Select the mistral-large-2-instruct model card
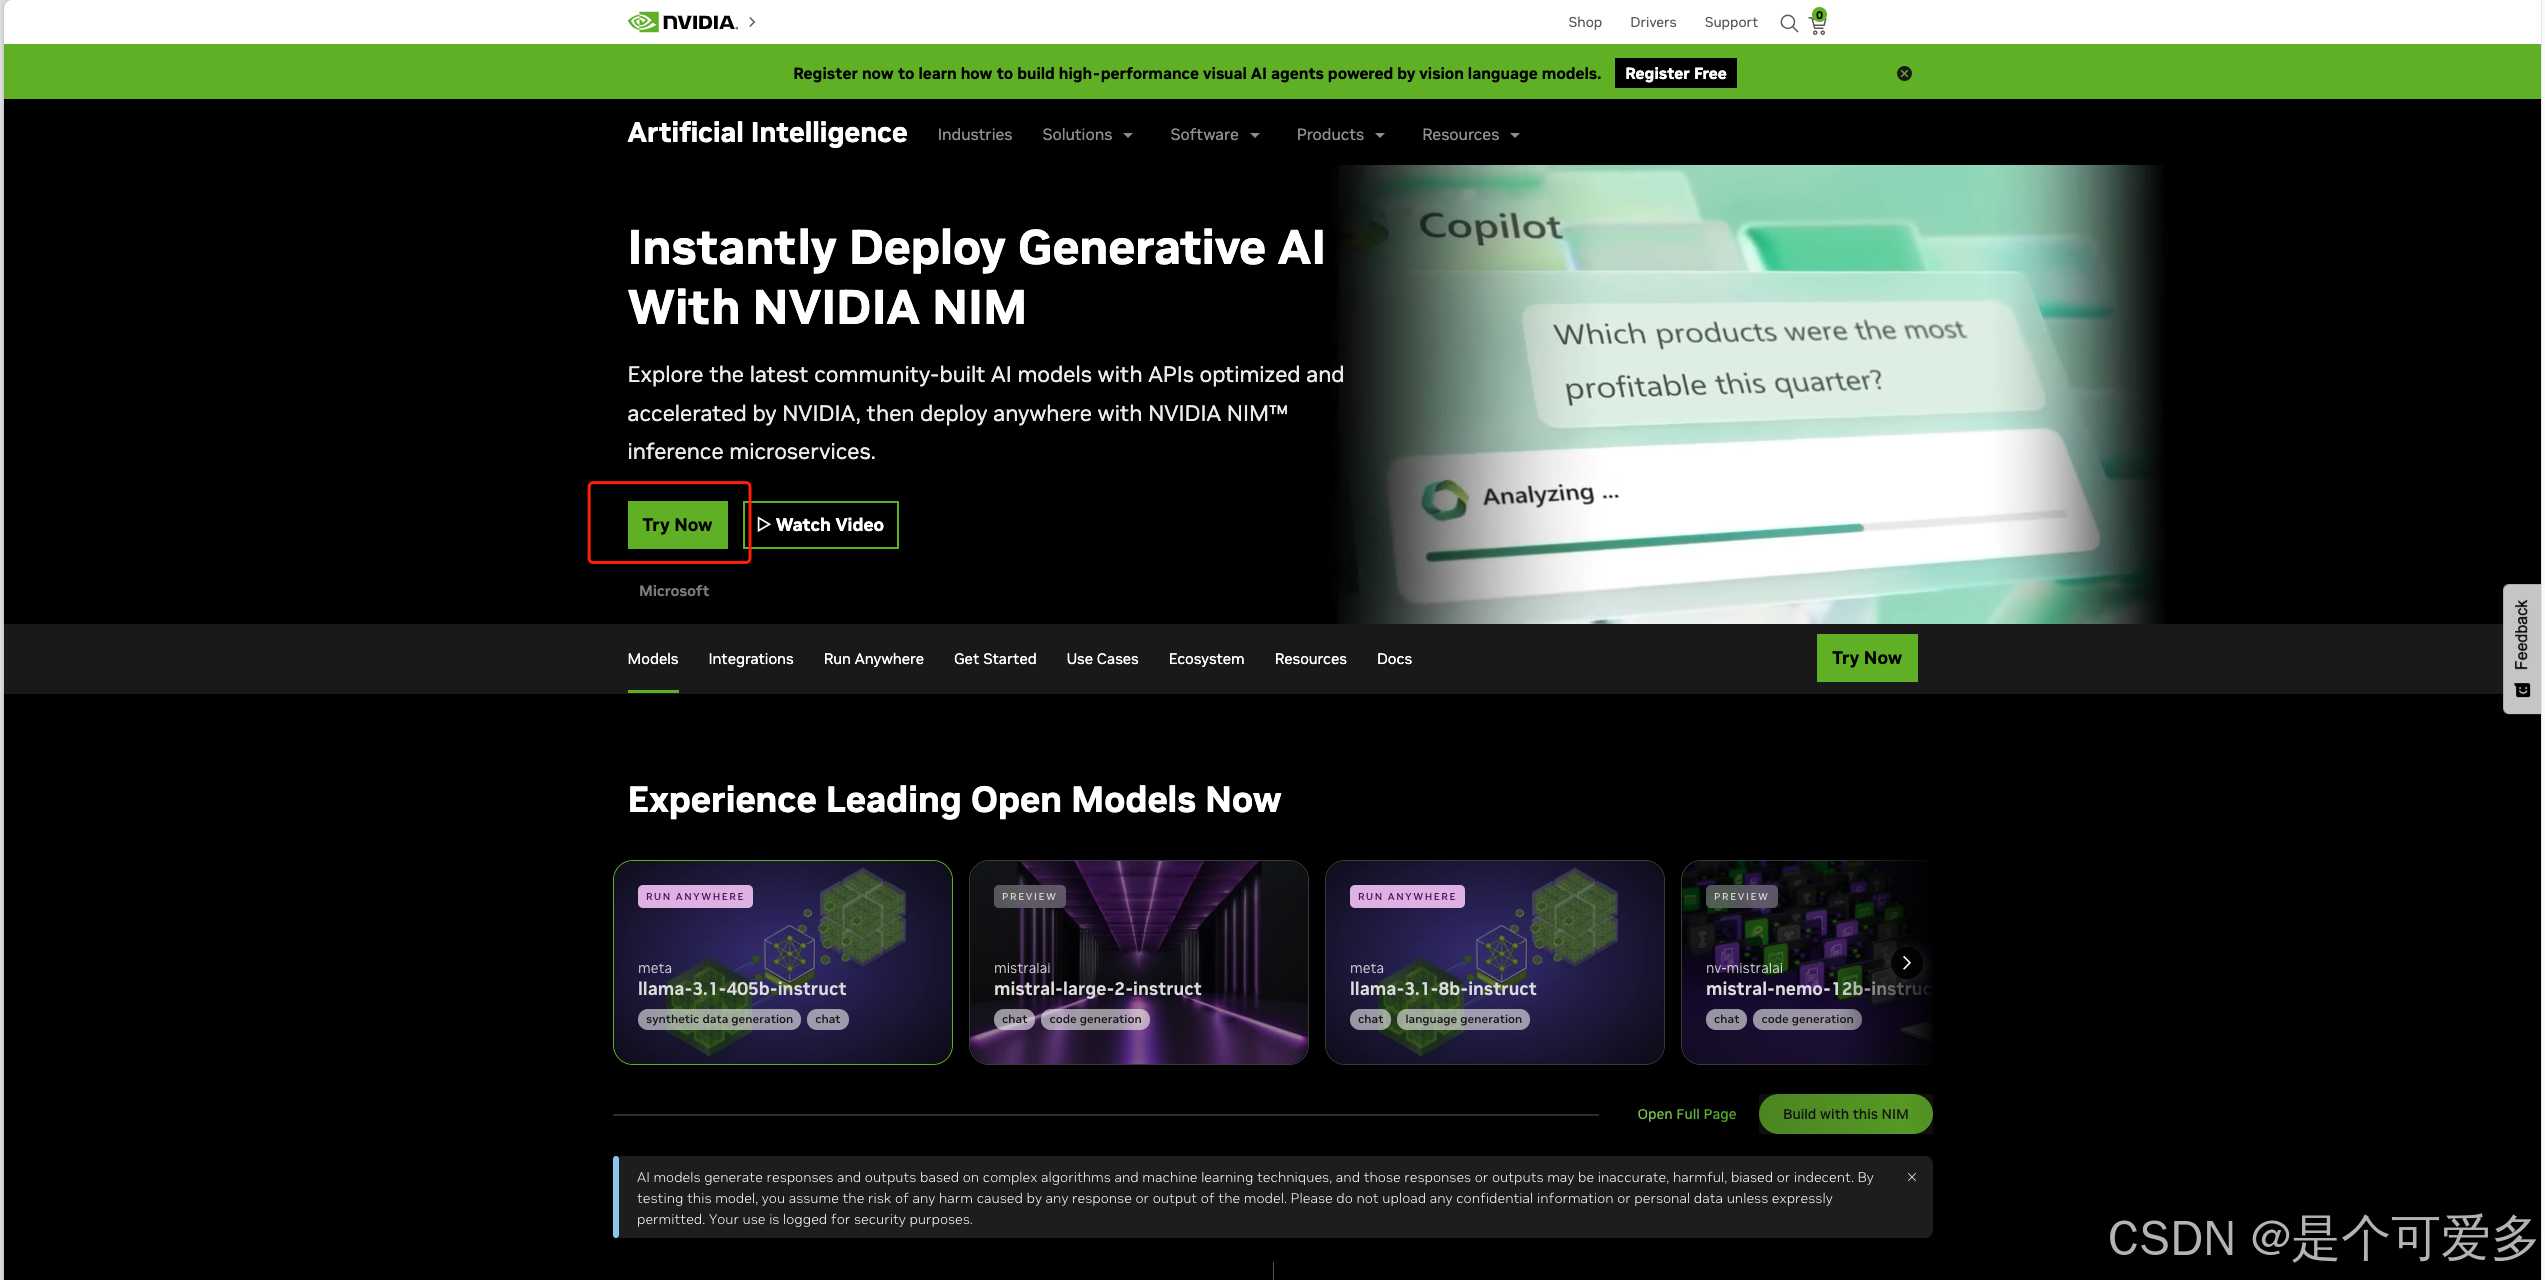Image resolution: width=2545 pixels, height=1280 pixels. (x=1138, y=963)
